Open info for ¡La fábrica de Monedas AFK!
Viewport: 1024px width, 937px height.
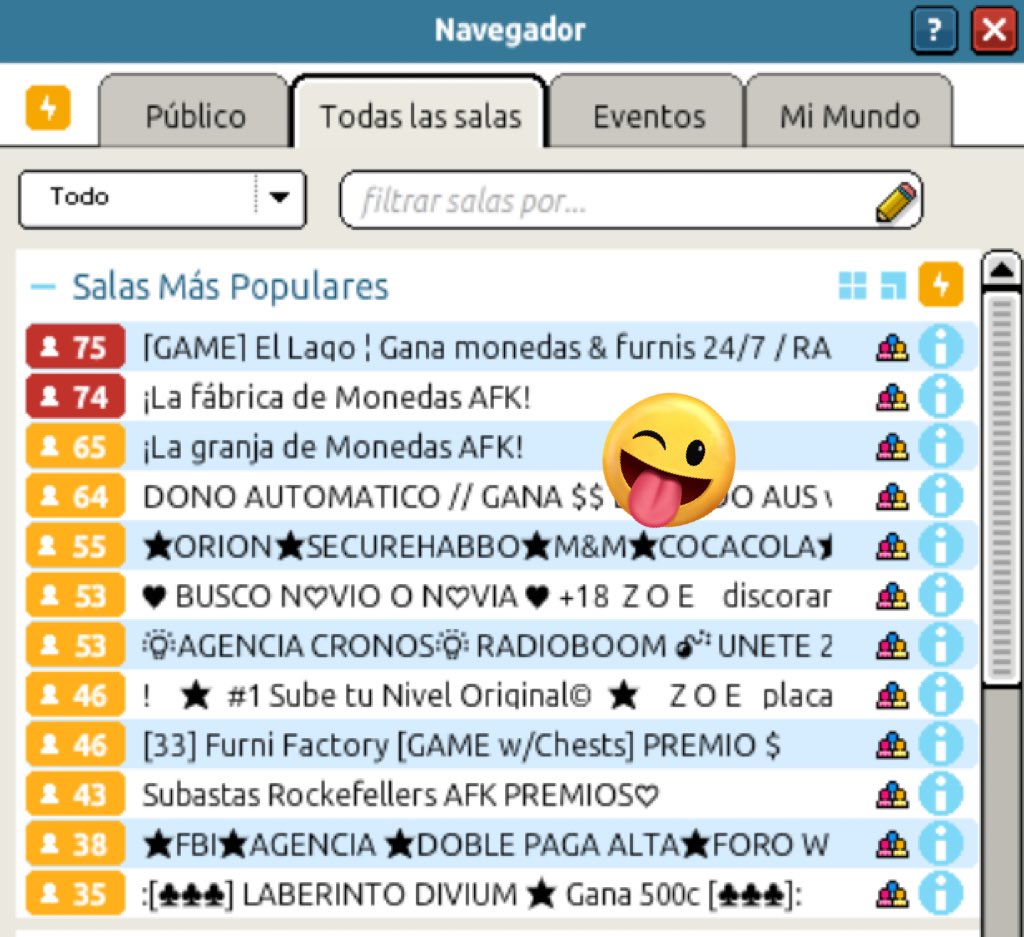[x=940, y=396]
